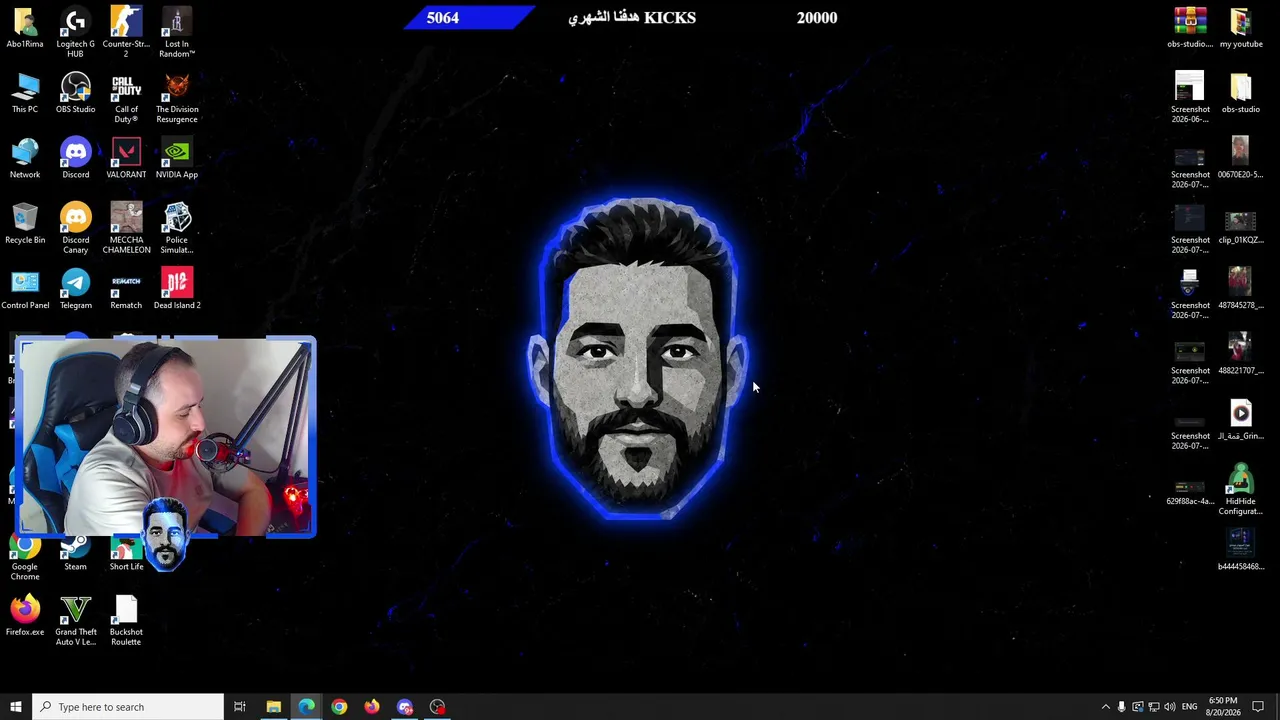Open File Explorer from the taskbar
Viewport: 1280px width, 720px height.
[273, 707]
